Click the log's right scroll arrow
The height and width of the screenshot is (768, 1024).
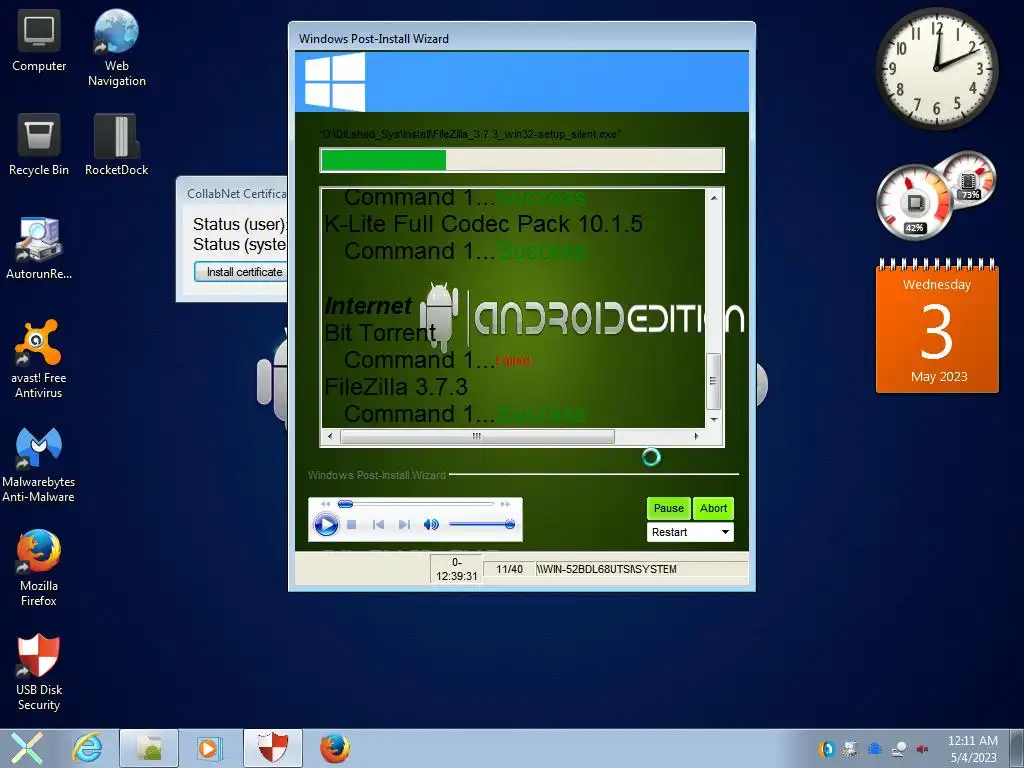coord(696,436)
